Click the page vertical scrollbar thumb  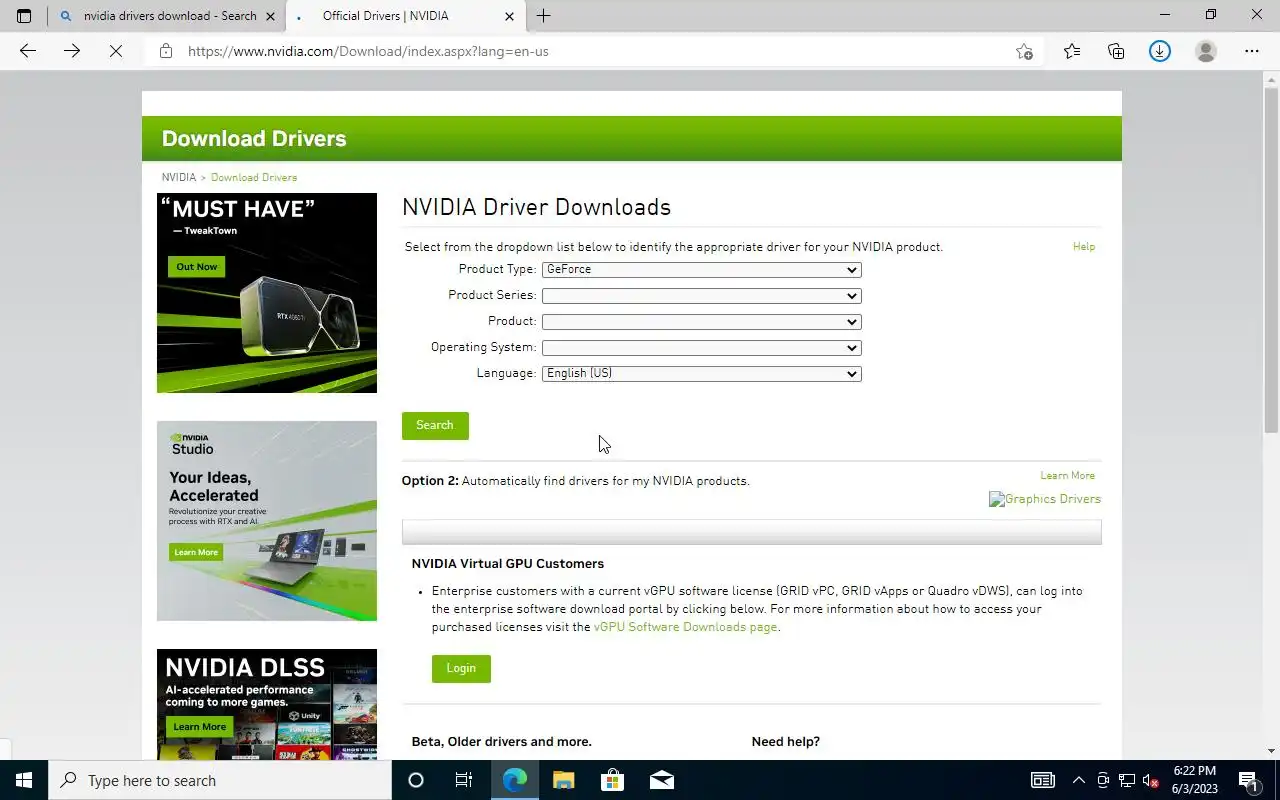1271,260
